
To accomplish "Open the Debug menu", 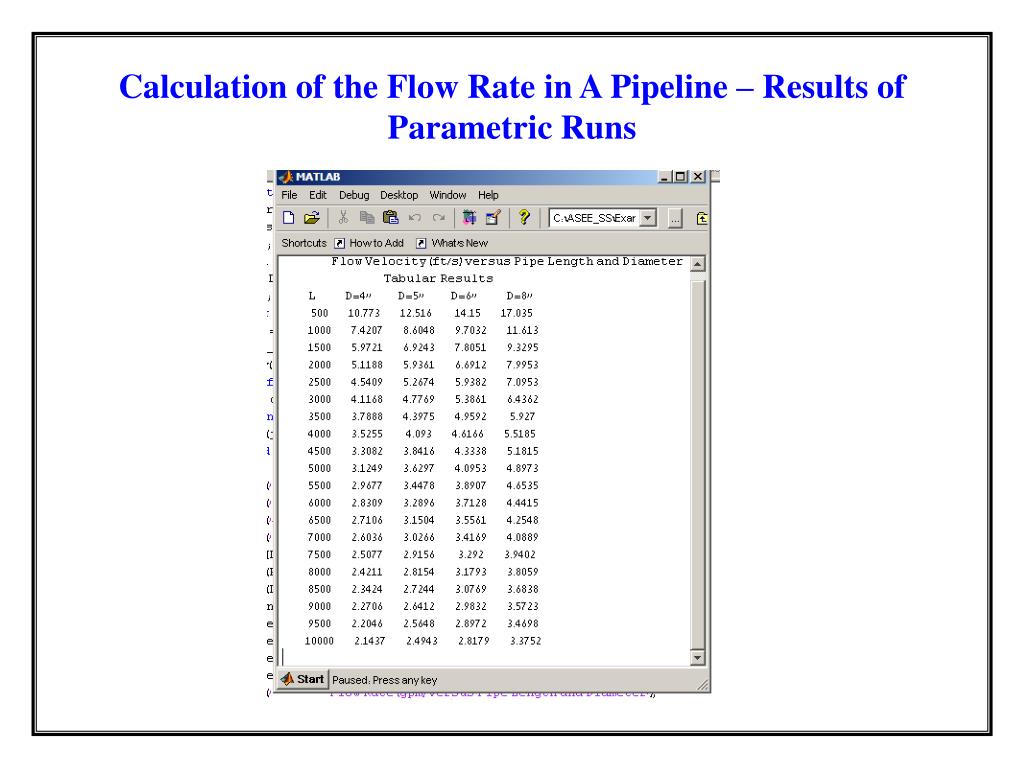I will (354, 195).
